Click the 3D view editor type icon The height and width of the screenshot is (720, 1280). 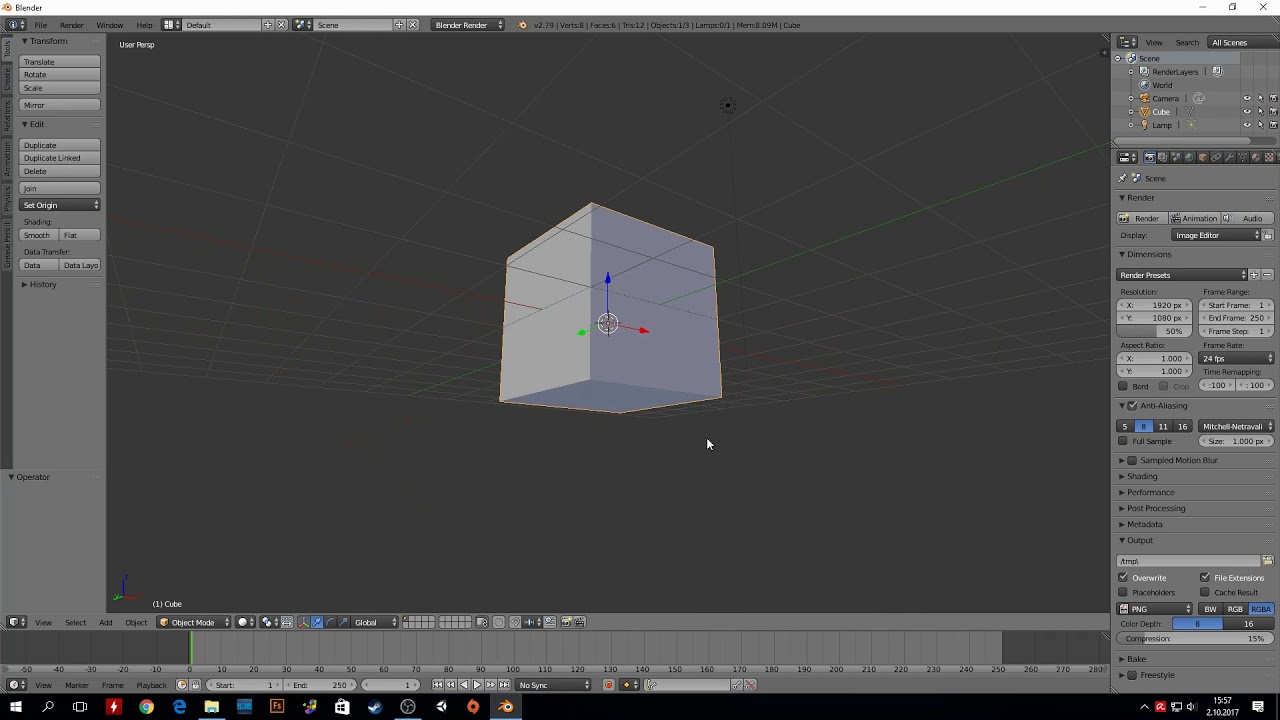pos(15,622)
